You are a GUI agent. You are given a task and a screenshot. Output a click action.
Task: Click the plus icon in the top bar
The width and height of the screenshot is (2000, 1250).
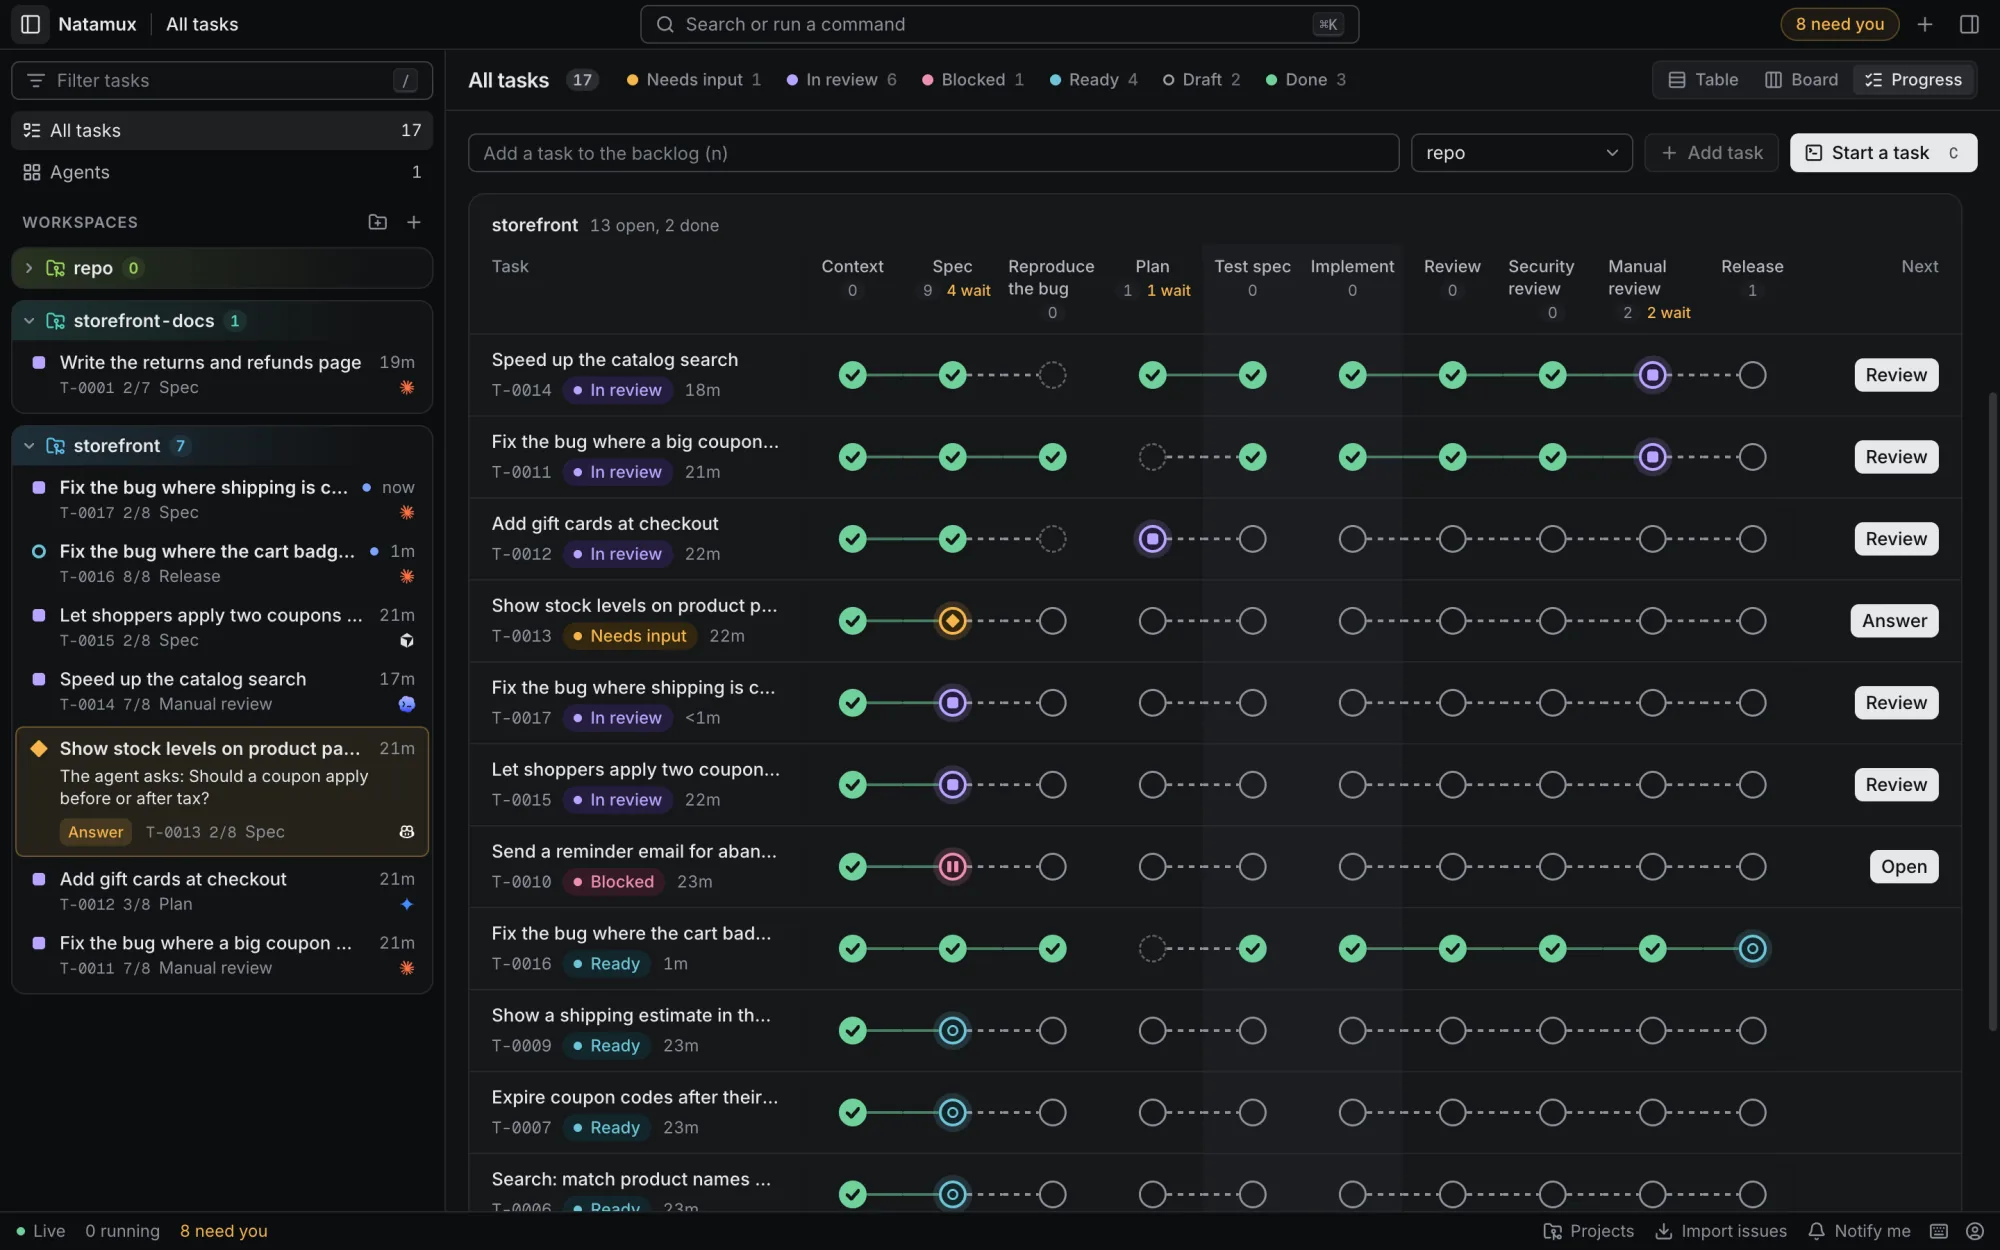(1925, 24)
